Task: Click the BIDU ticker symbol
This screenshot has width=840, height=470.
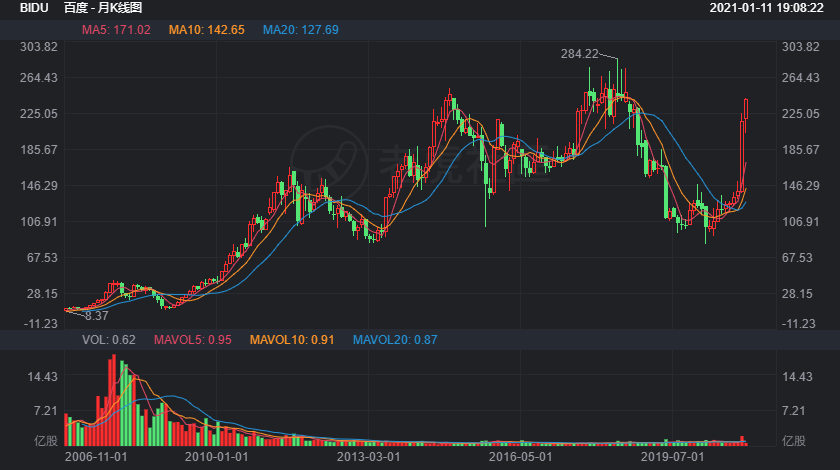Action: 34,8
